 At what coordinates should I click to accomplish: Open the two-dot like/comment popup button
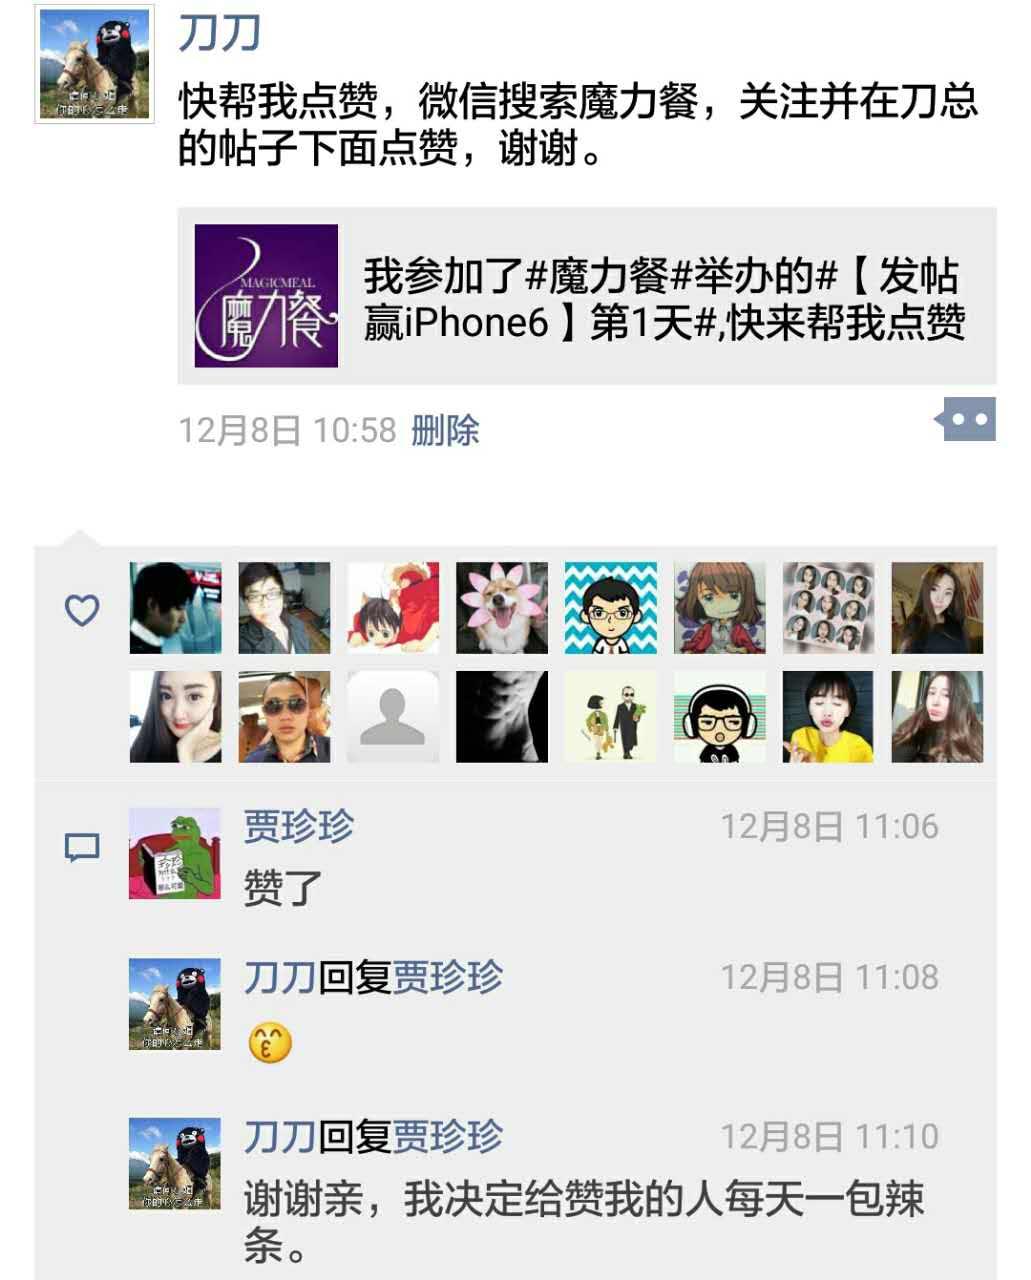pos(966,420)
